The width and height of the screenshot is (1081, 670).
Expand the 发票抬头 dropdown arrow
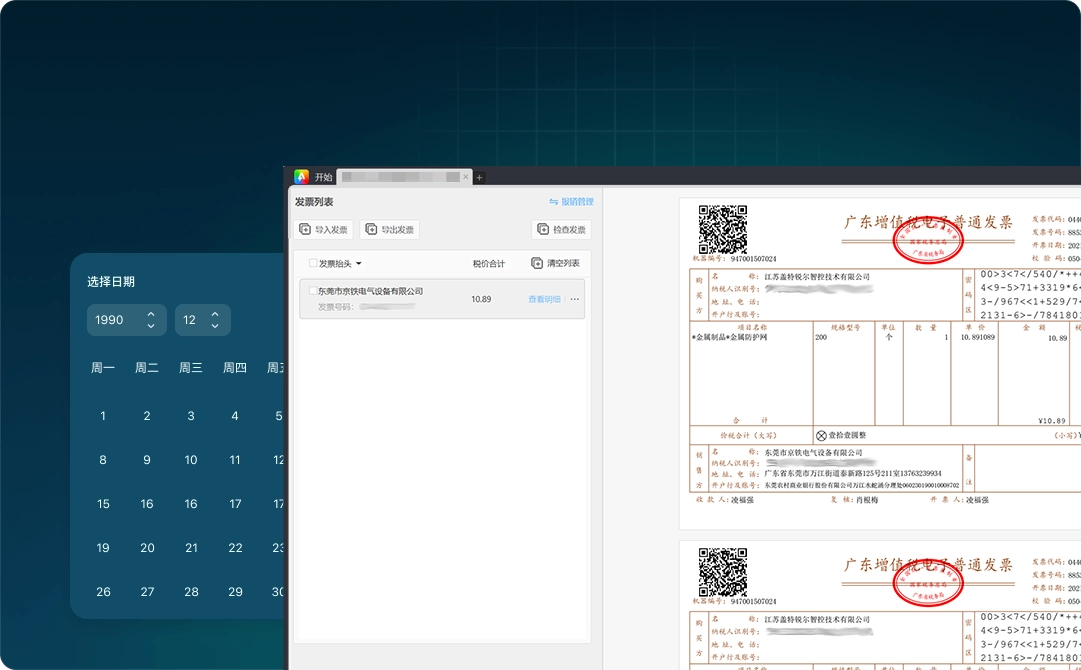pyautogui.click(x=358, y=263)
